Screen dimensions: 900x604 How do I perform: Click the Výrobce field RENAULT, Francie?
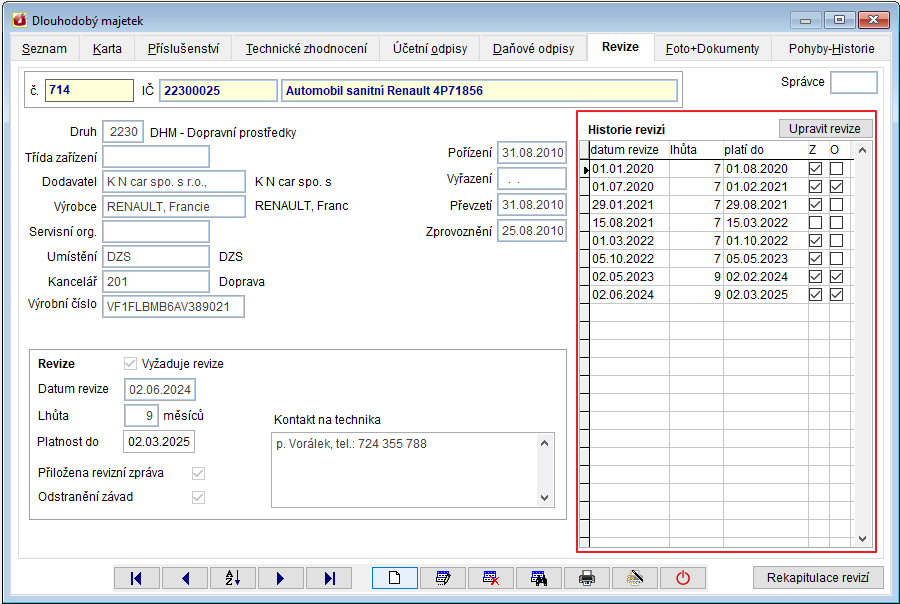tap(174, 207)
